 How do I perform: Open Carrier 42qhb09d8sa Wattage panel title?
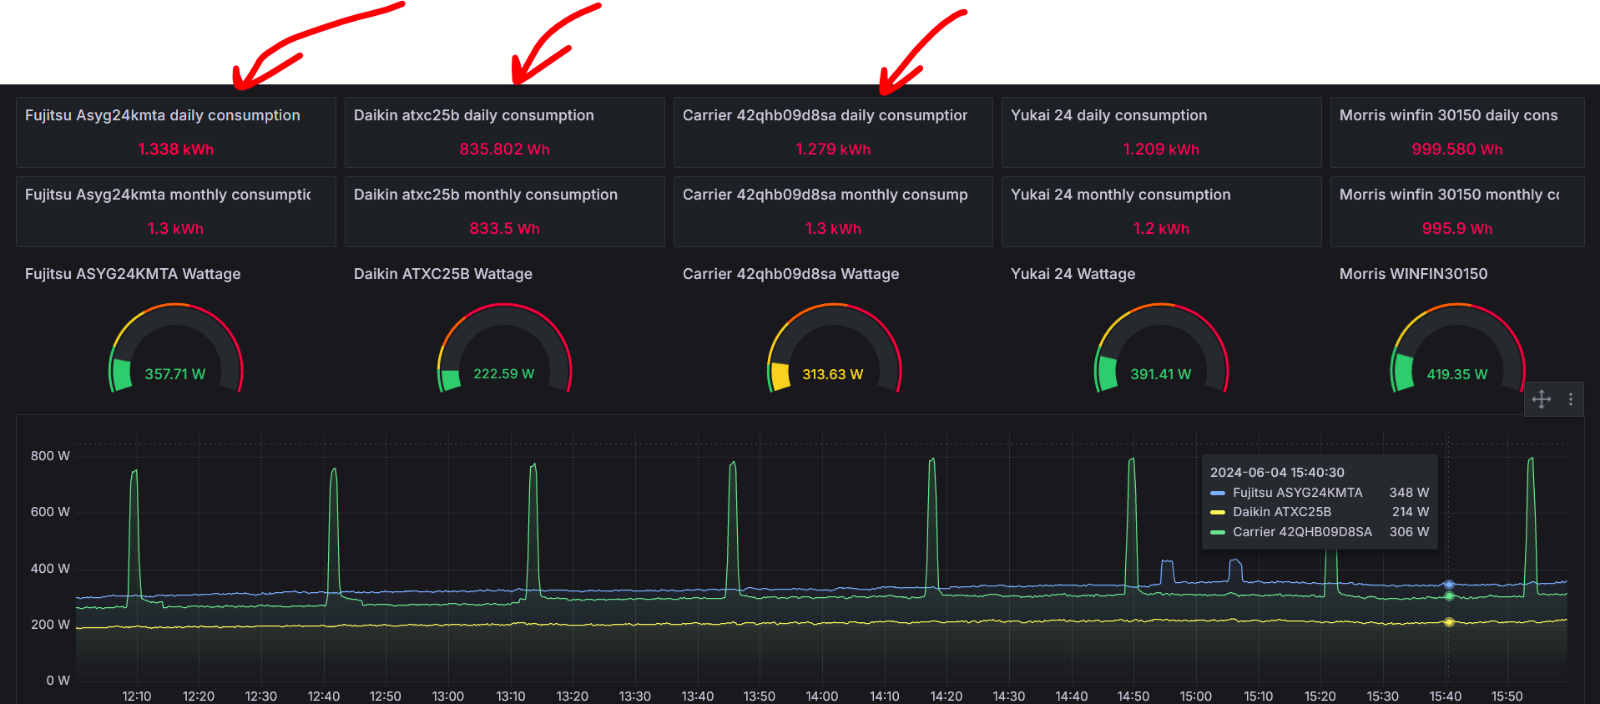(791, 273)
